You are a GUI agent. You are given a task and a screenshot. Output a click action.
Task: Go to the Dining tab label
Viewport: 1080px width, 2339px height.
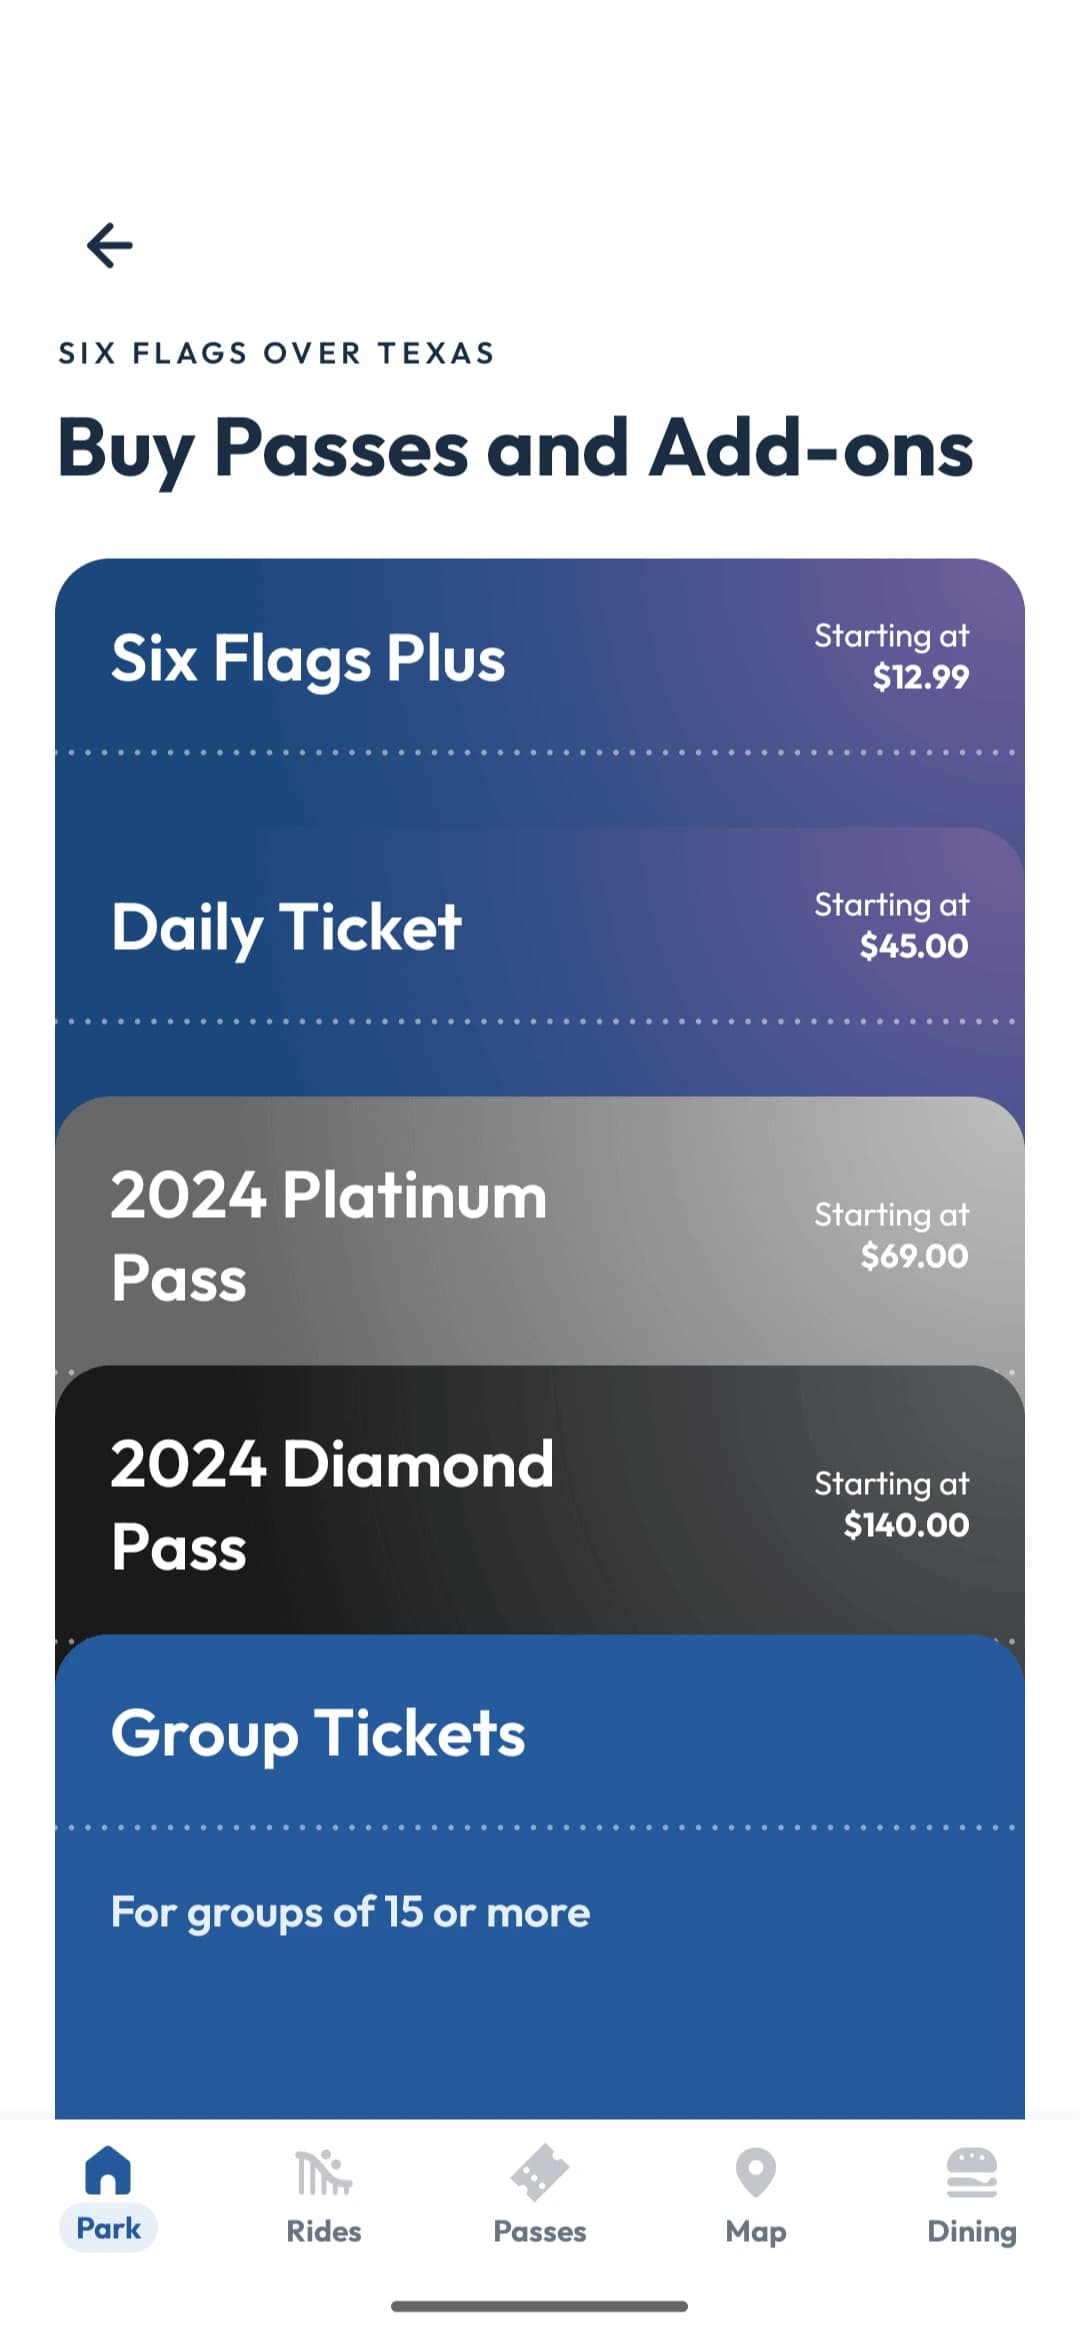[971, 2231]
